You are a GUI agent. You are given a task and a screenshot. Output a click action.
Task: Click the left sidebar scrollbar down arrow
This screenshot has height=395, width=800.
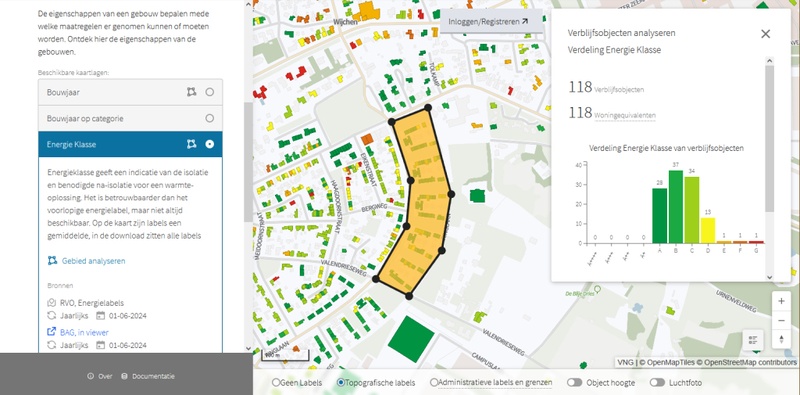pos(248,349)
